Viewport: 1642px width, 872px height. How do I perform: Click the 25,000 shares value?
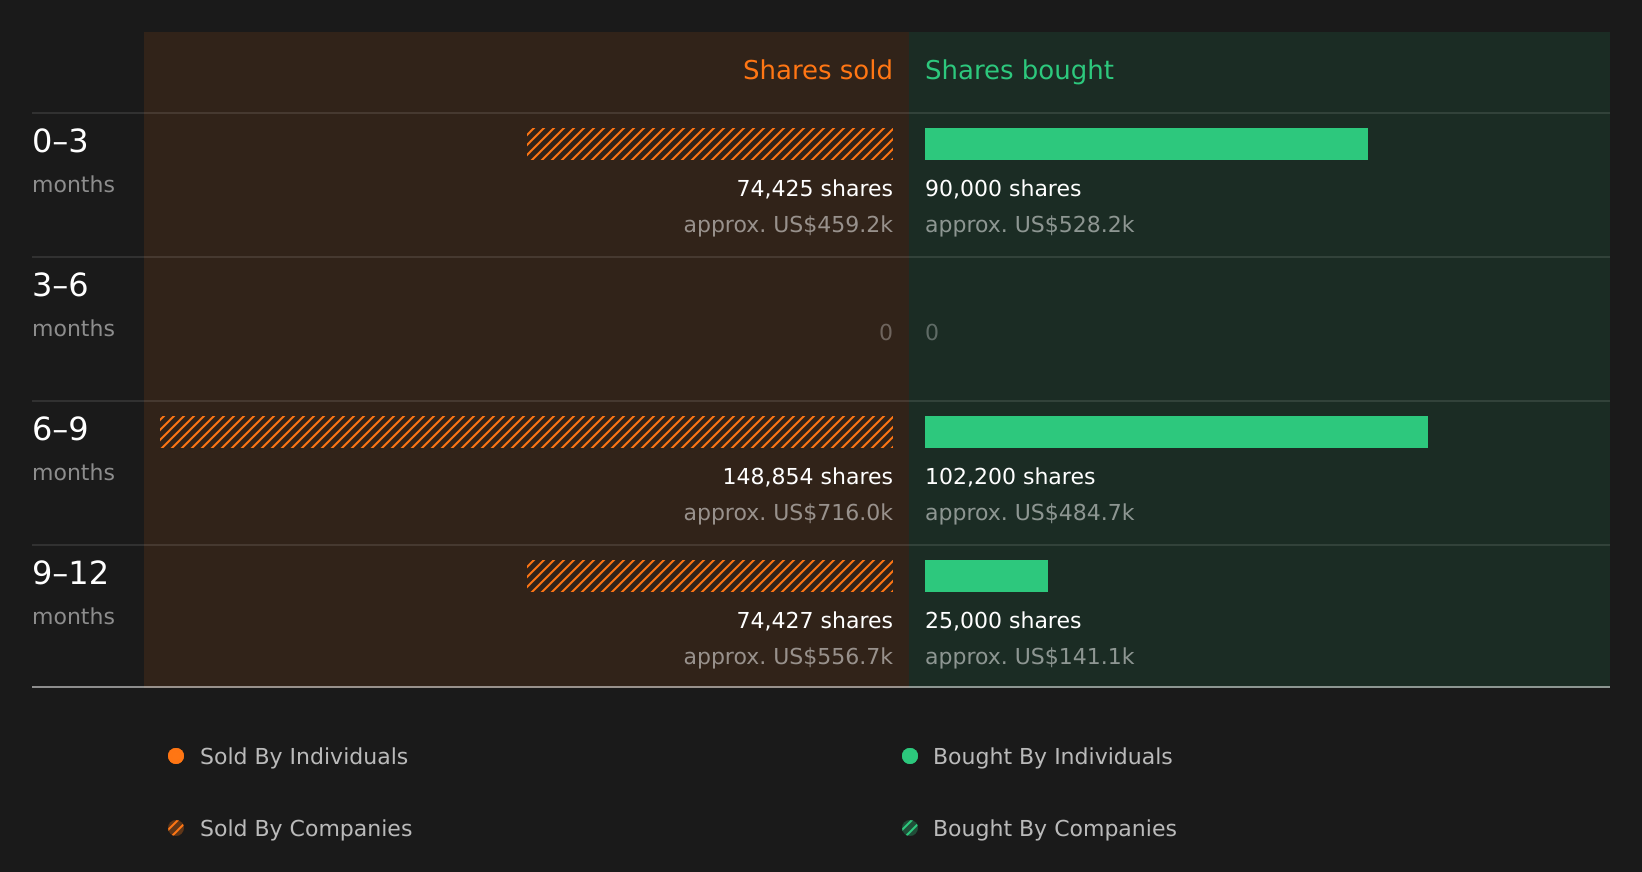coord(1003,621)
